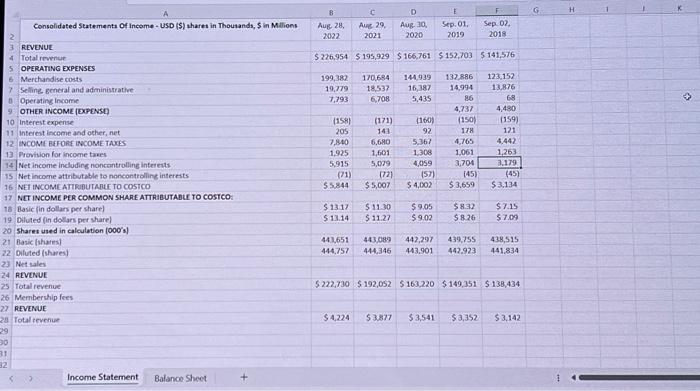This screenshot has height=391, width=700.
Task: Select Provision for income taxes label
Action: point(62,154)
